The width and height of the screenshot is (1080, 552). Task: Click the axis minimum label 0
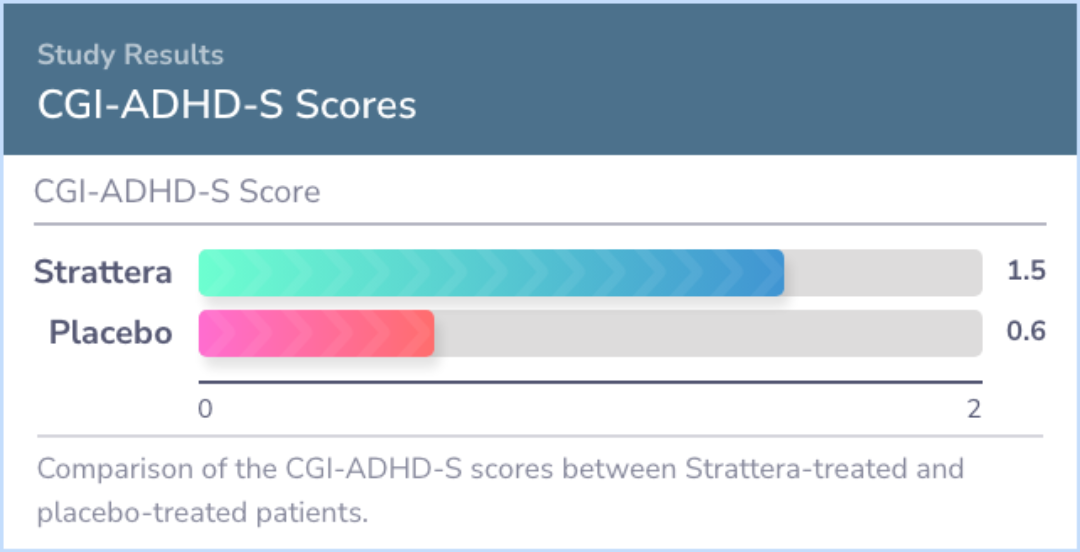205,408
